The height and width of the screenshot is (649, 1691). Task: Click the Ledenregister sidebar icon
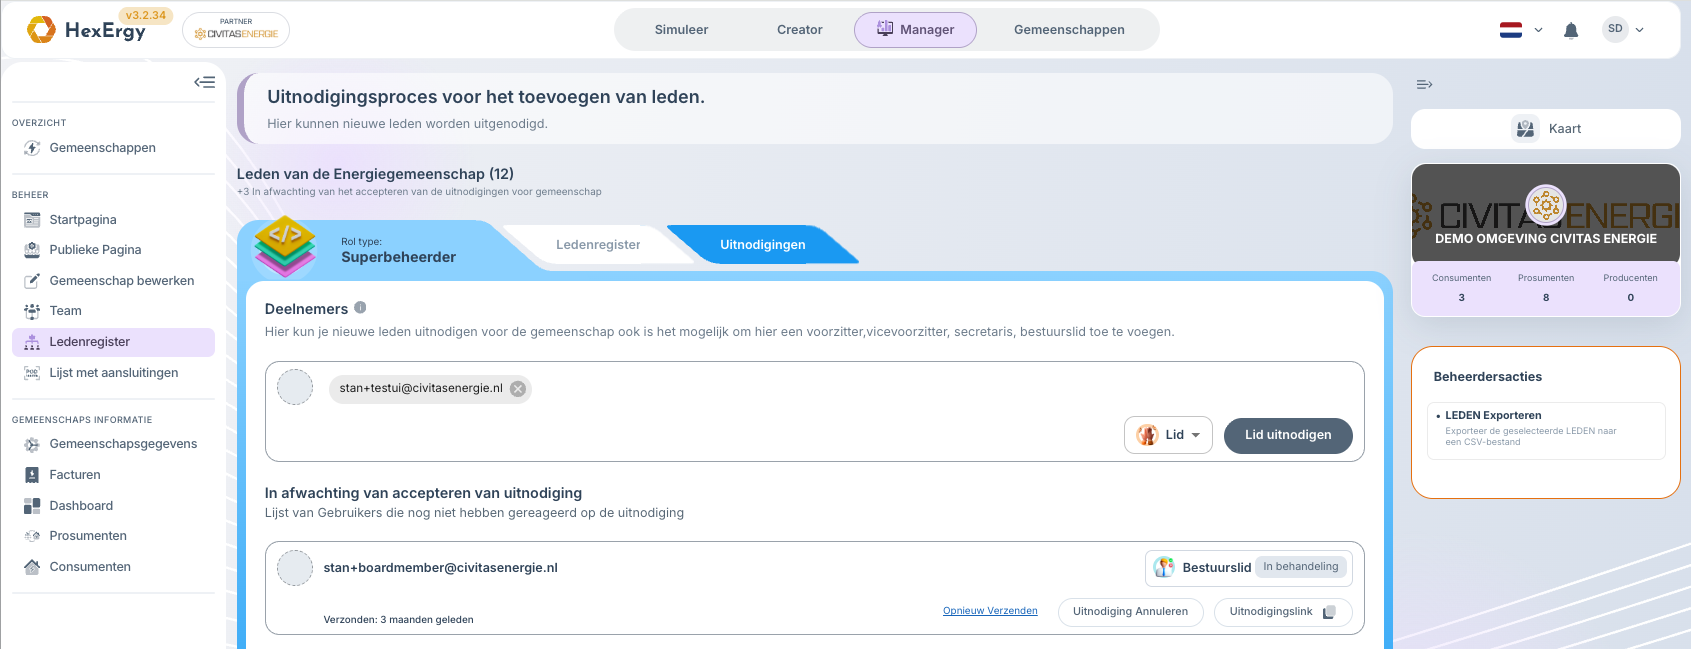32,342
